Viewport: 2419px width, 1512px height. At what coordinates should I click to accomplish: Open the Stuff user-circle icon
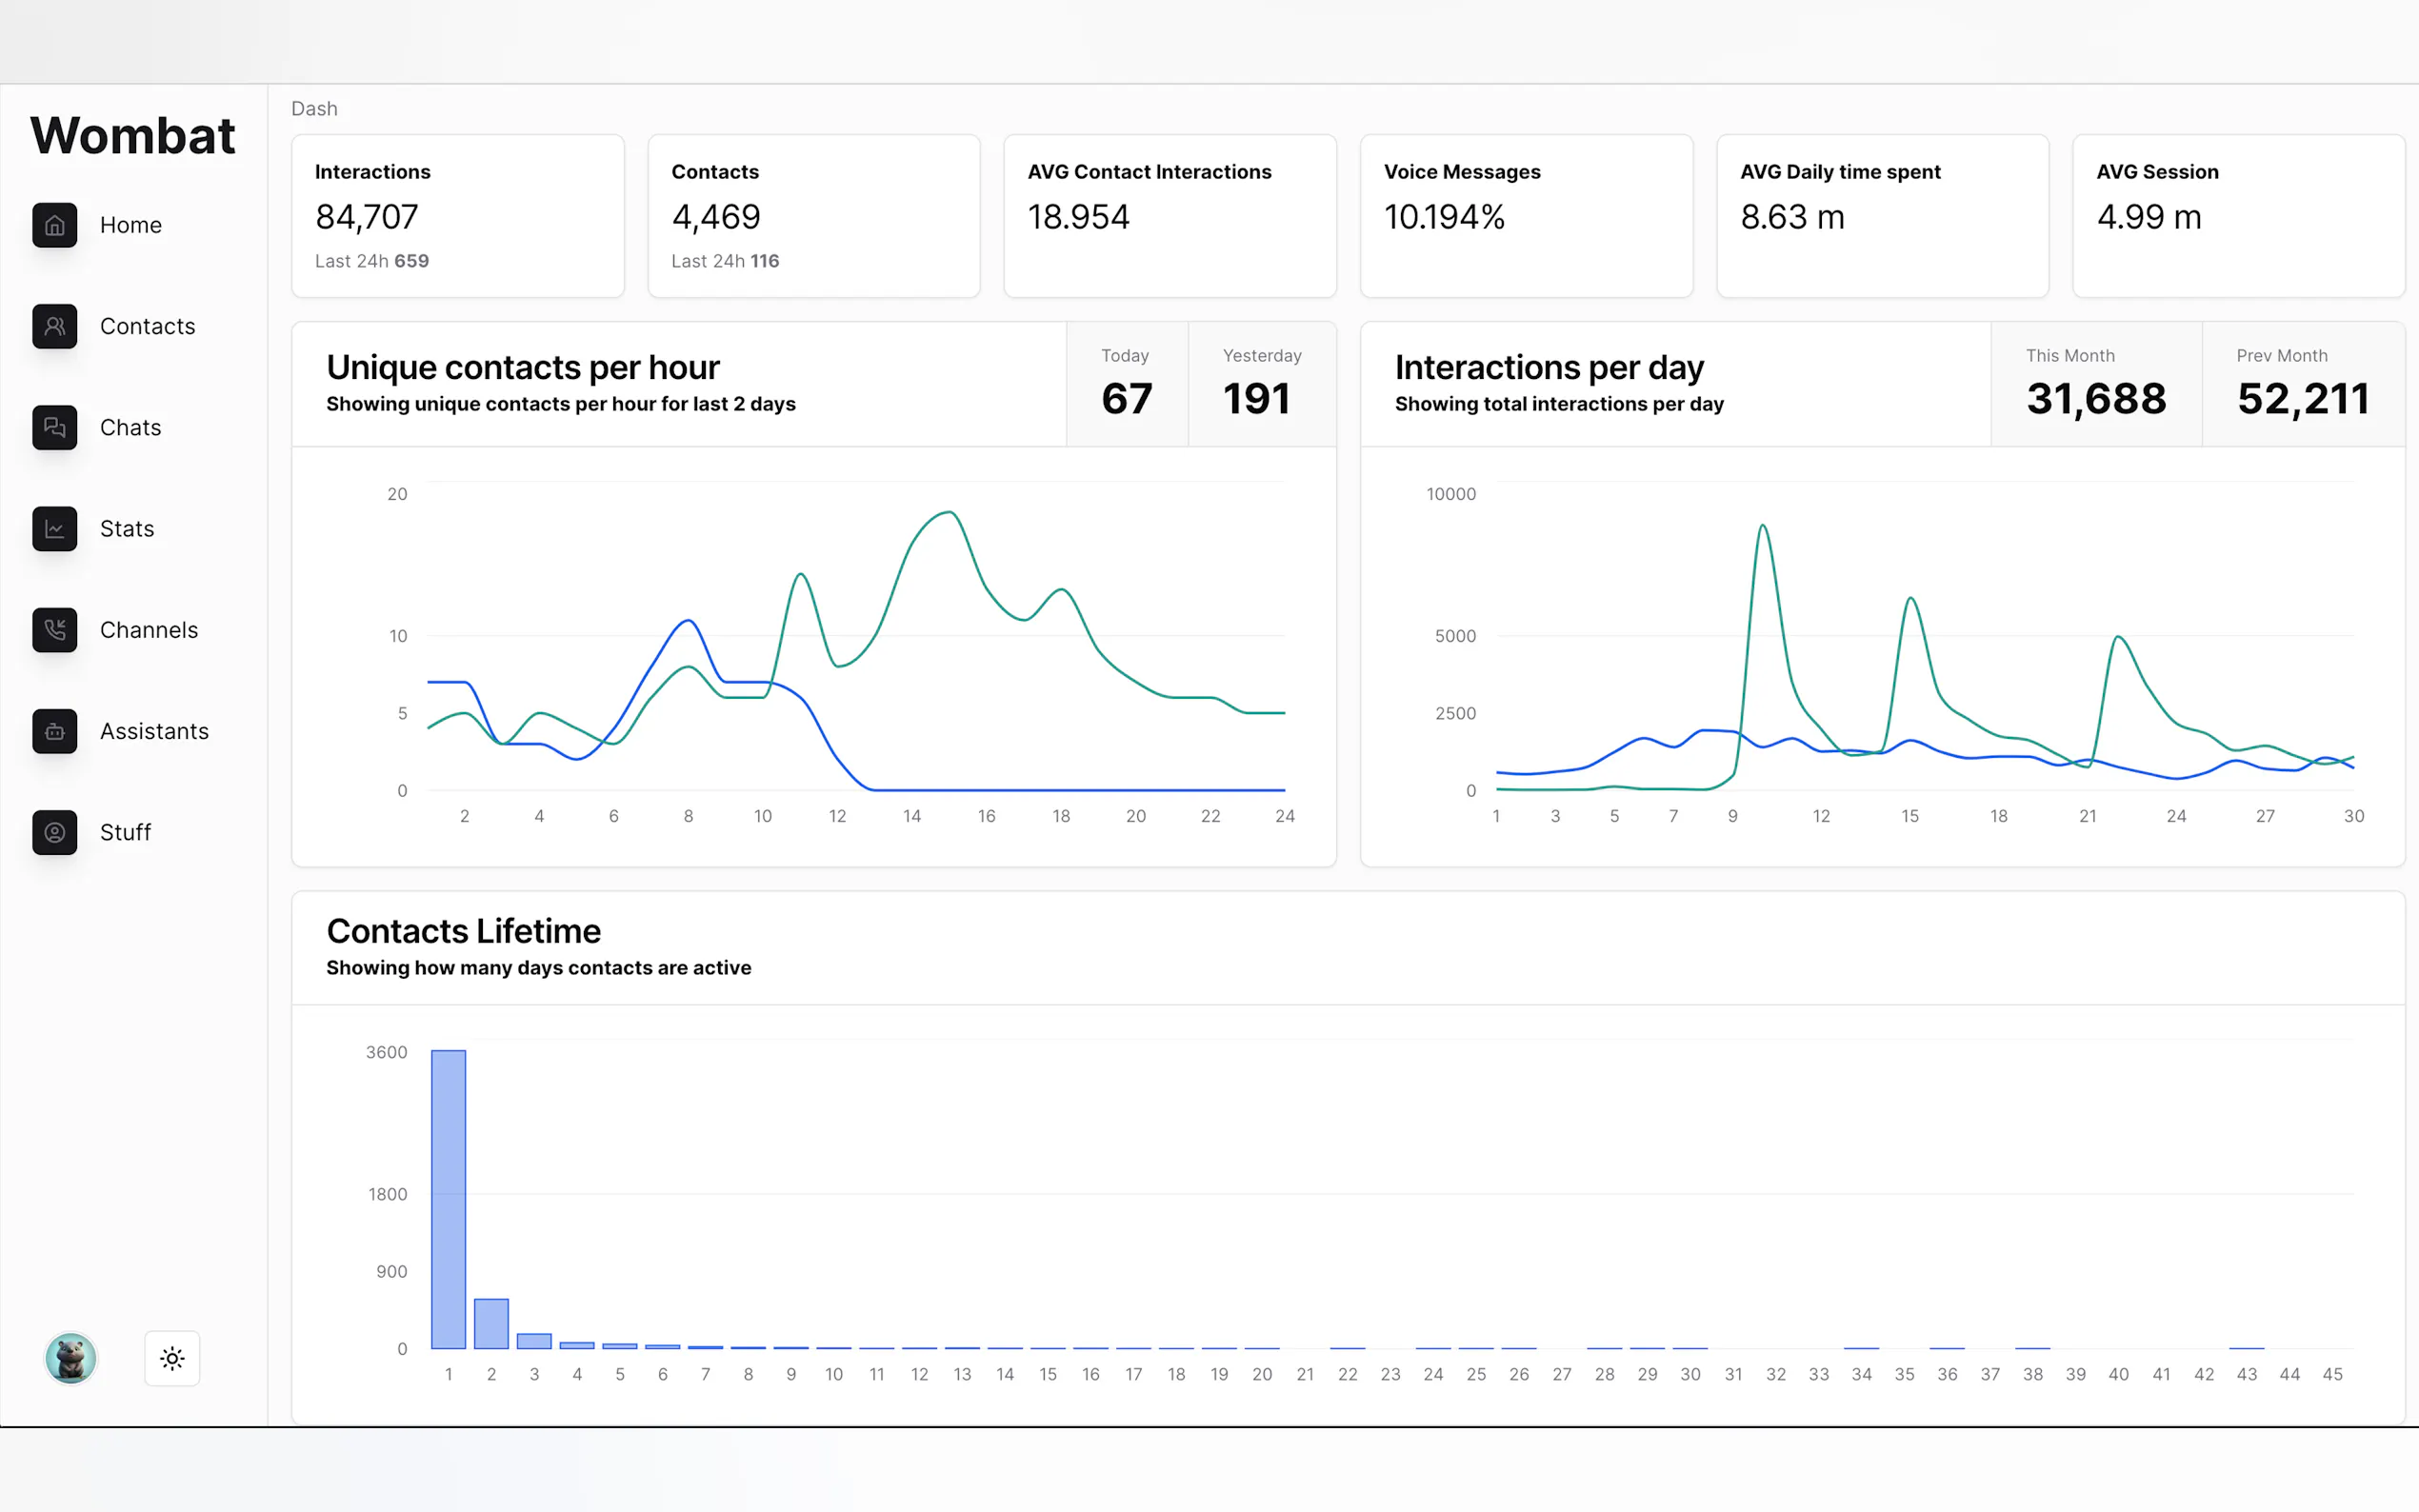[54, 832]
